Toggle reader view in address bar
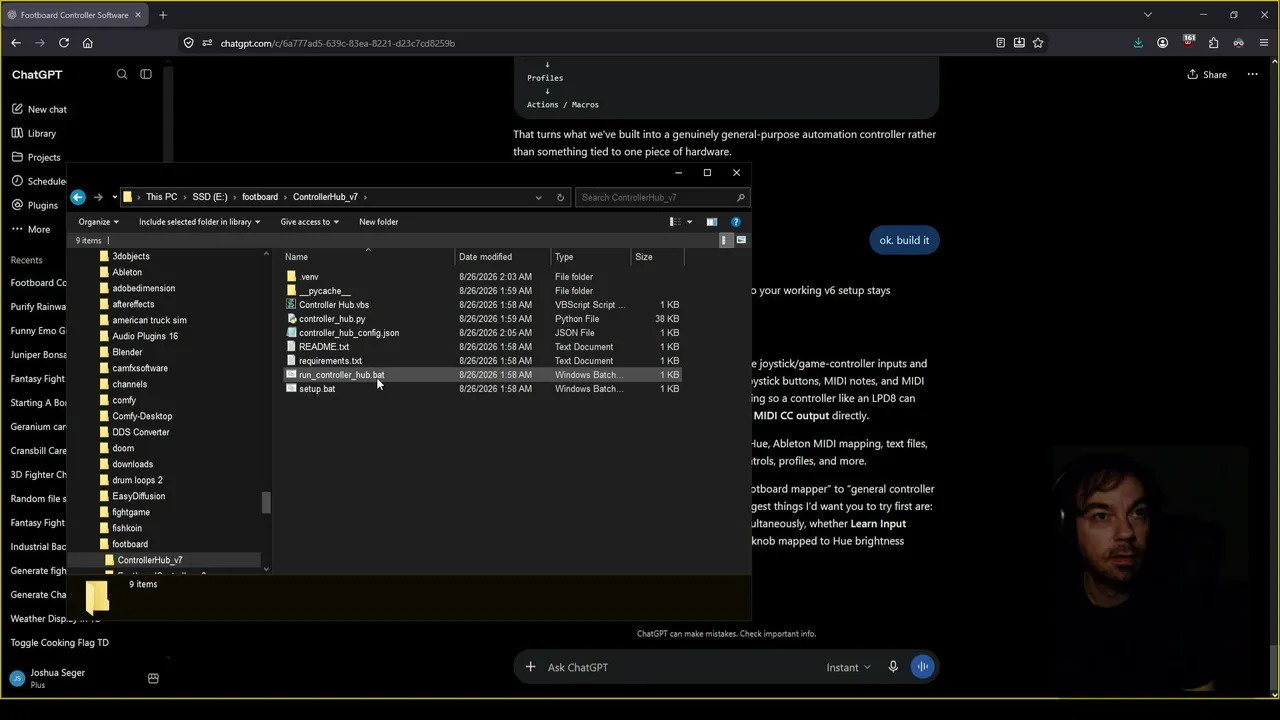The width and height of the screenshot is (1280, 720). click(1000, 43)
